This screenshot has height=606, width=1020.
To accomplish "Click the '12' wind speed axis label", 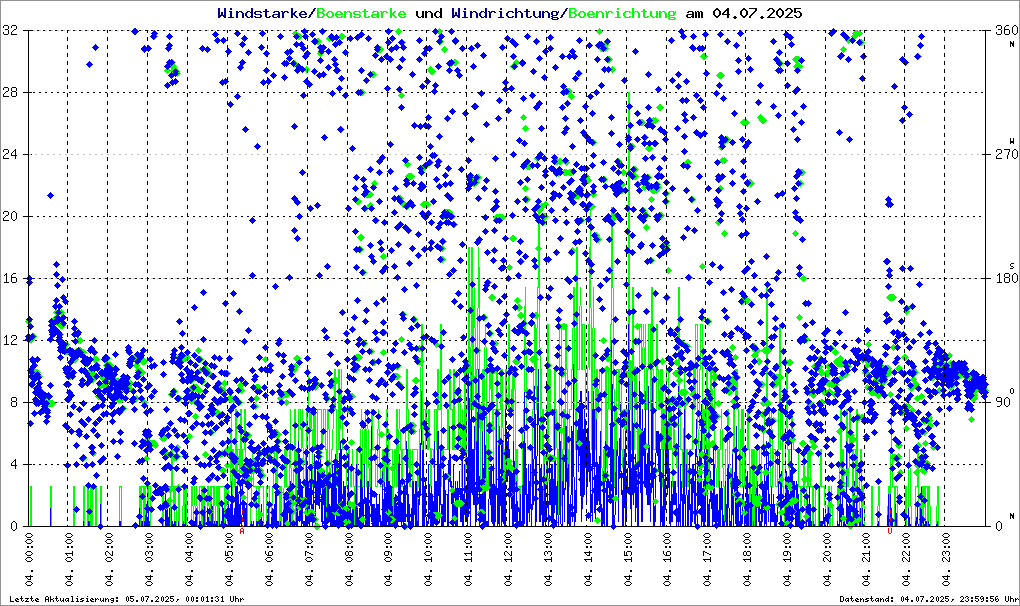I will click(x=10, y=341).
